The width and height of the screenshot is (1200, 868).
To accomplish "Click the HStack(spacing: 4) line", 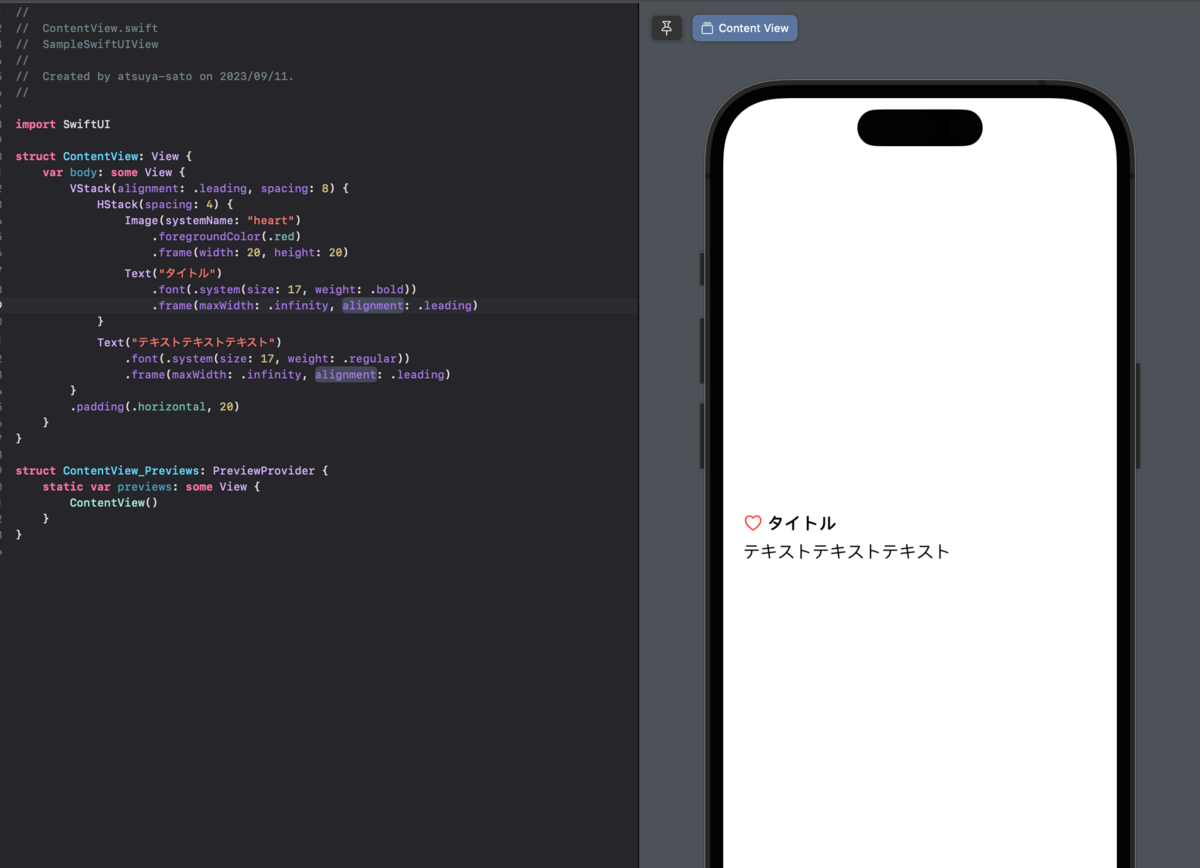I will [165, 204].
